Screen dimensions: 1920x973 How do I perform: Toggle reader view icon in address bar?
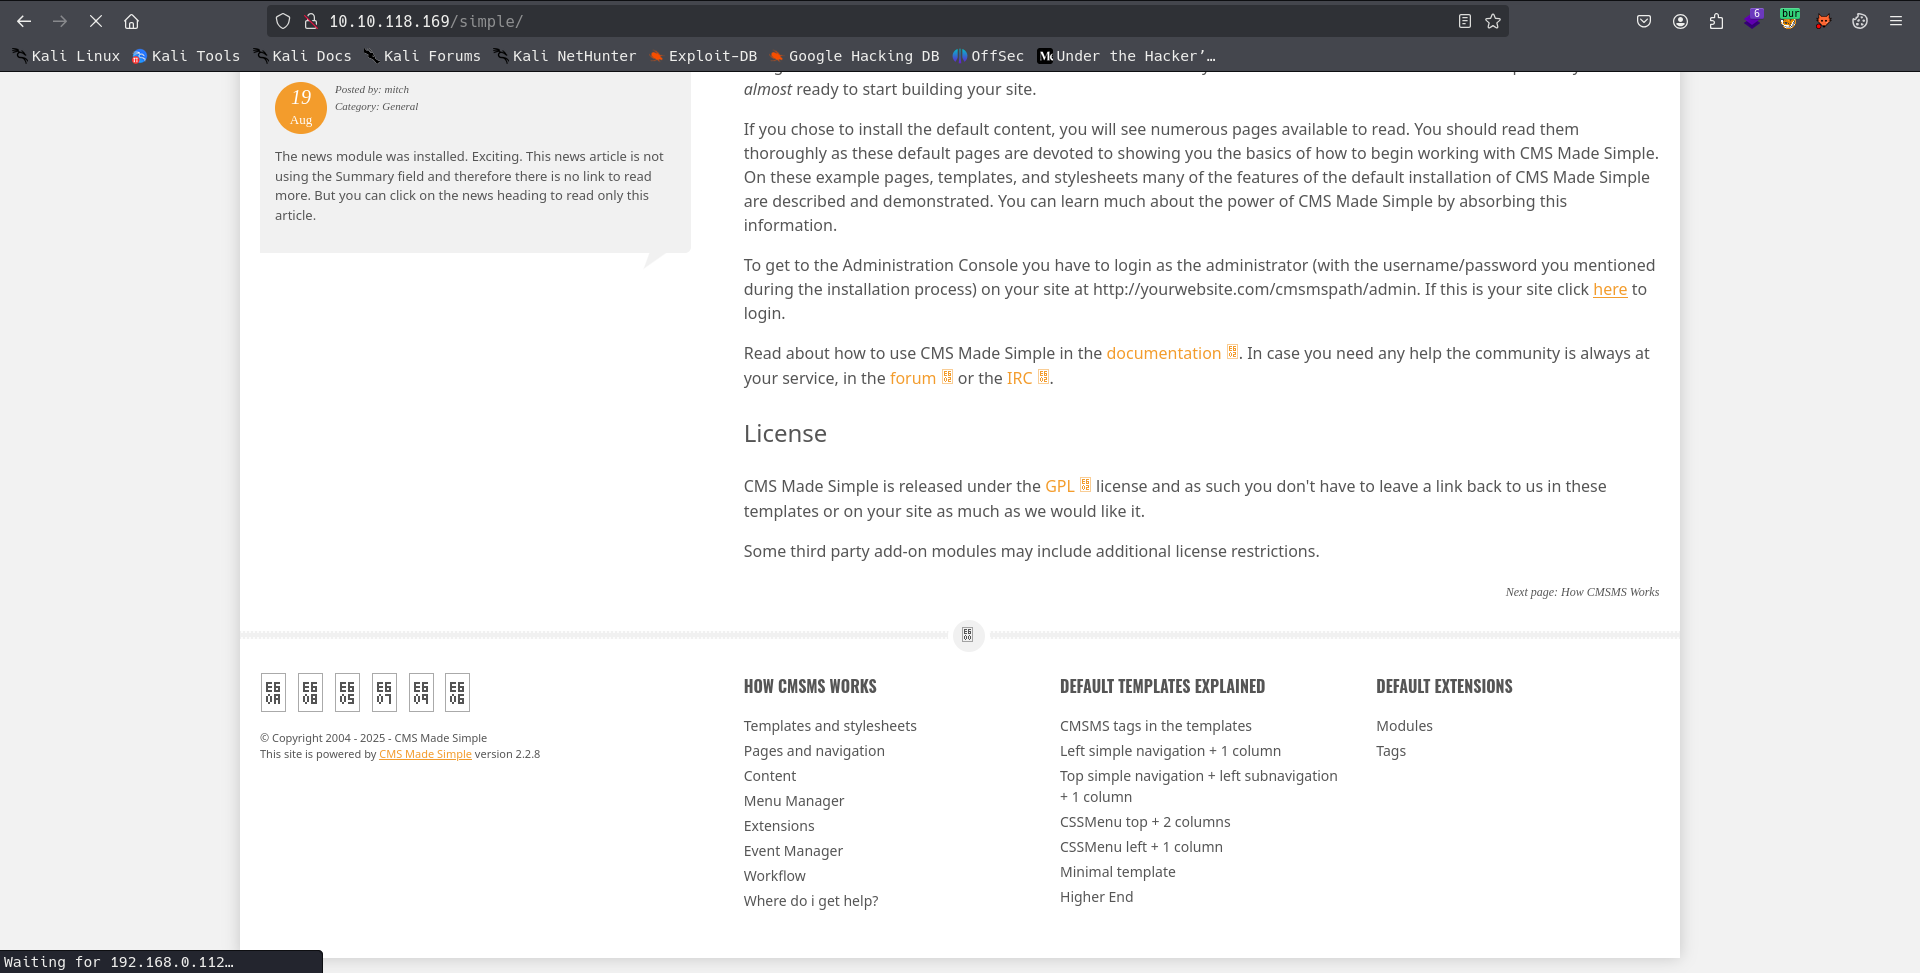tap(1465, 21)
